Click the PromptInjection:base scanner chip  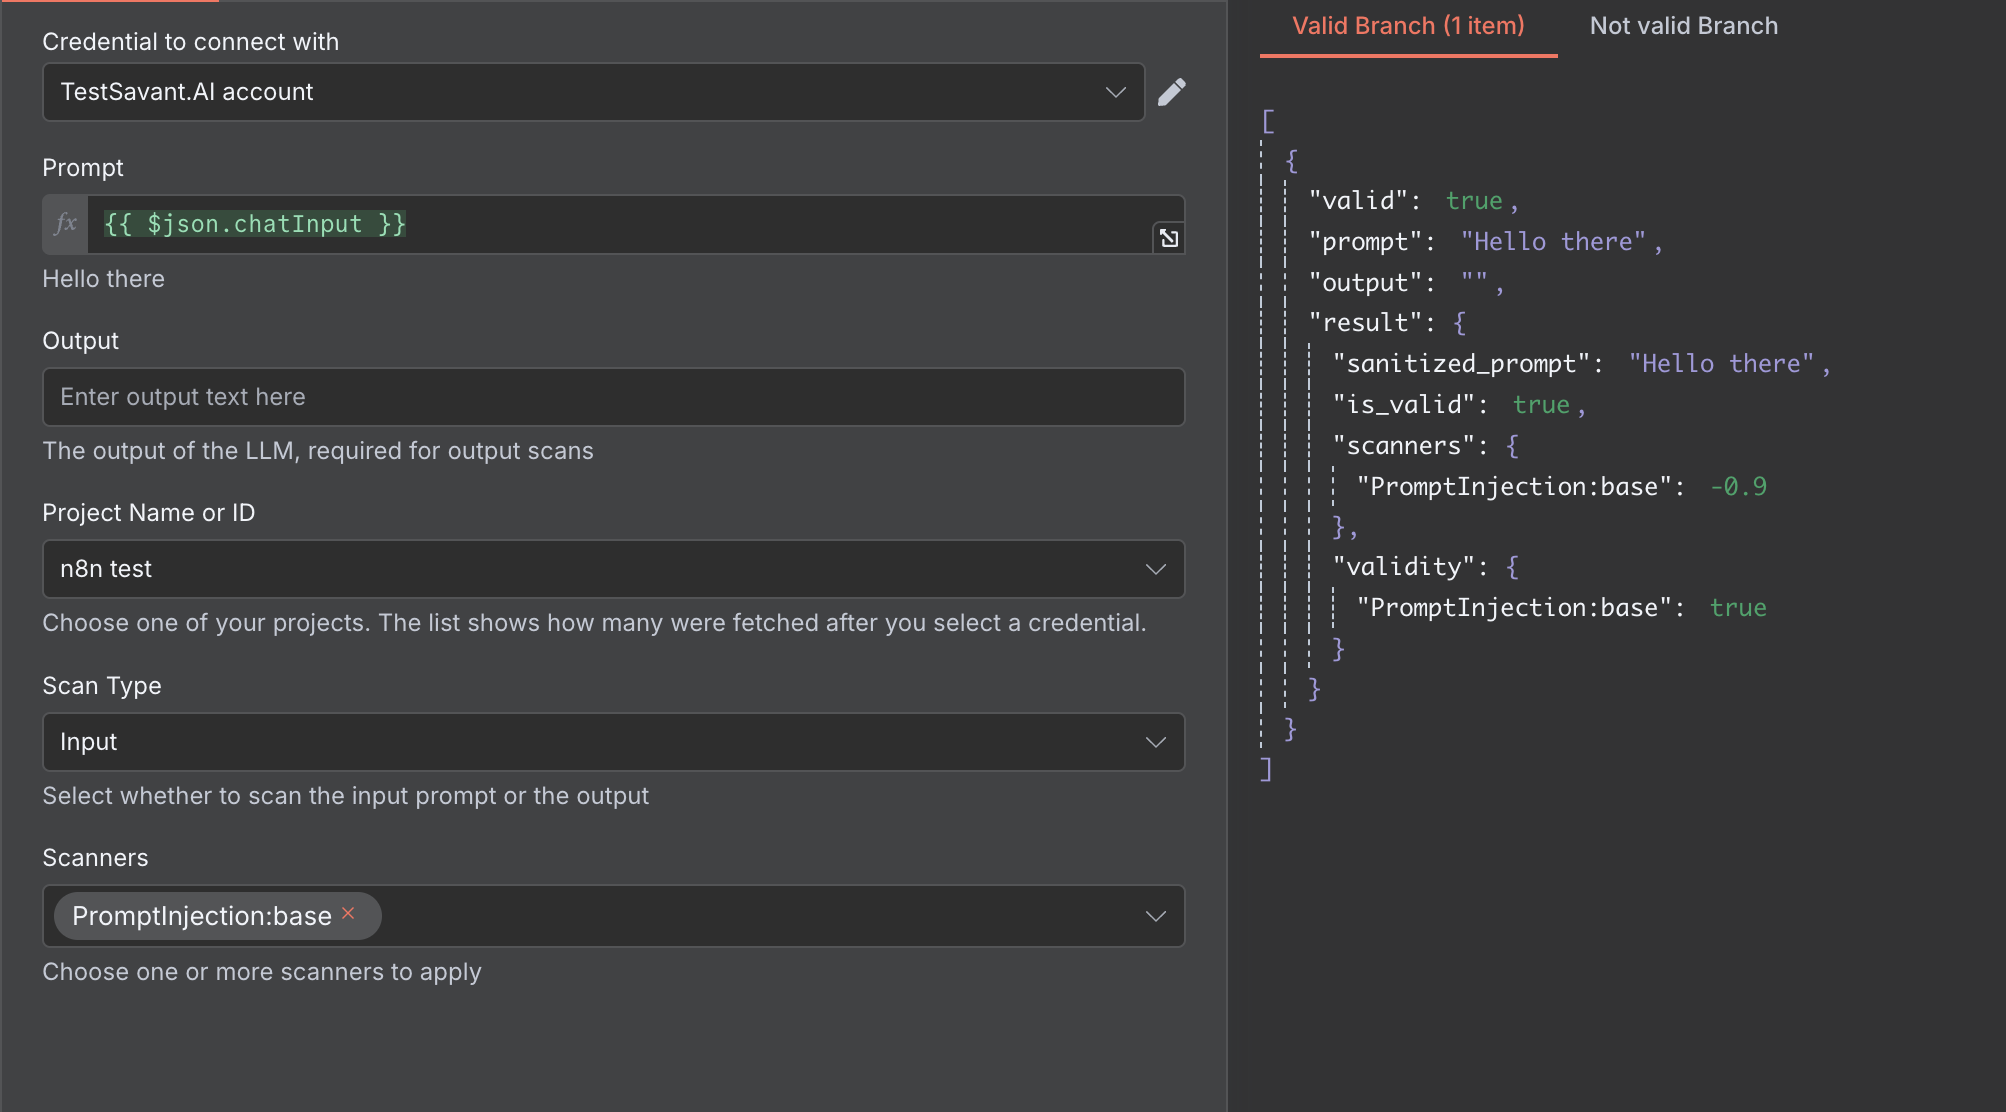point(202,916)
